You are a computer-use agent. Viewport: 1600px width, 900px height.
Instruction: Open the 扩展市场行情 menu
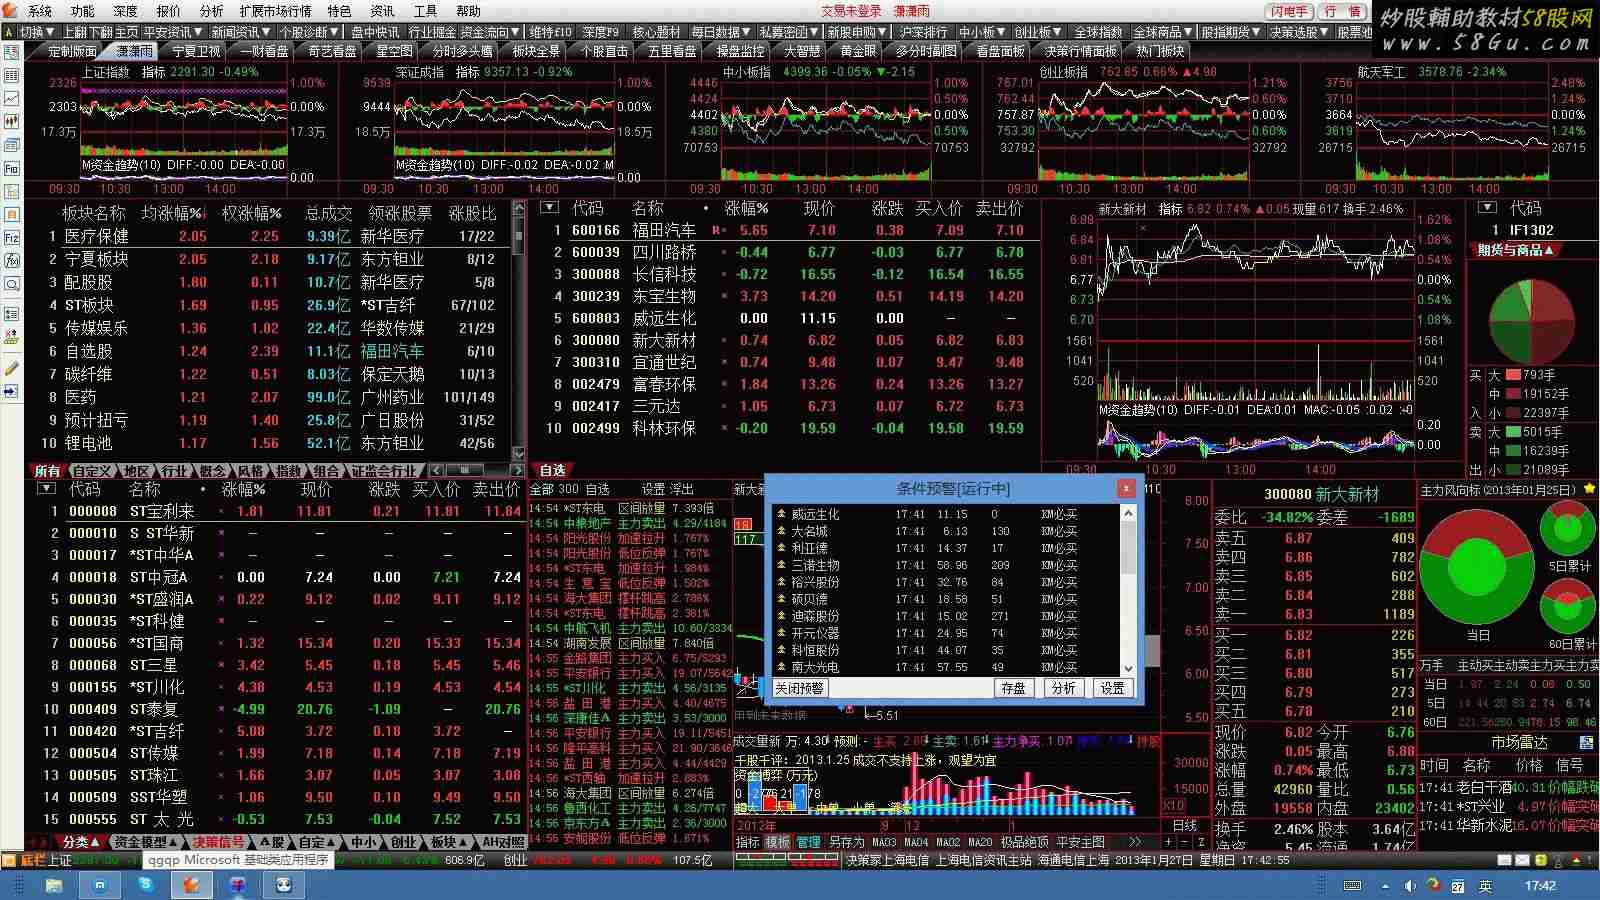(x=275, y=11)
